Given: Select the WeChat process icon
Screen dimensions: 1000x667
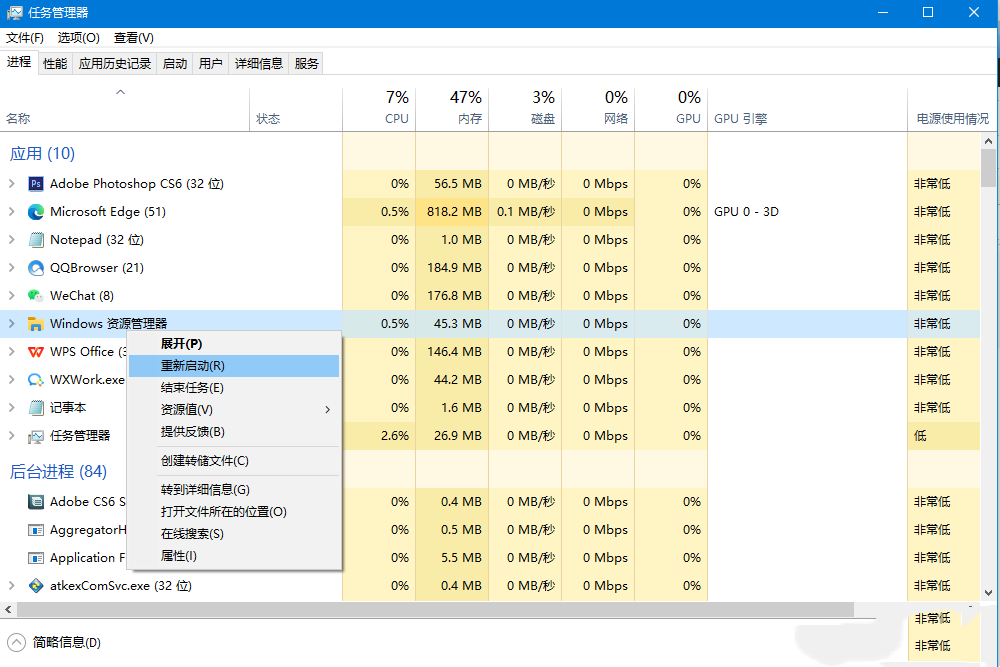Looking at the screenshot, I should point(34,295).
